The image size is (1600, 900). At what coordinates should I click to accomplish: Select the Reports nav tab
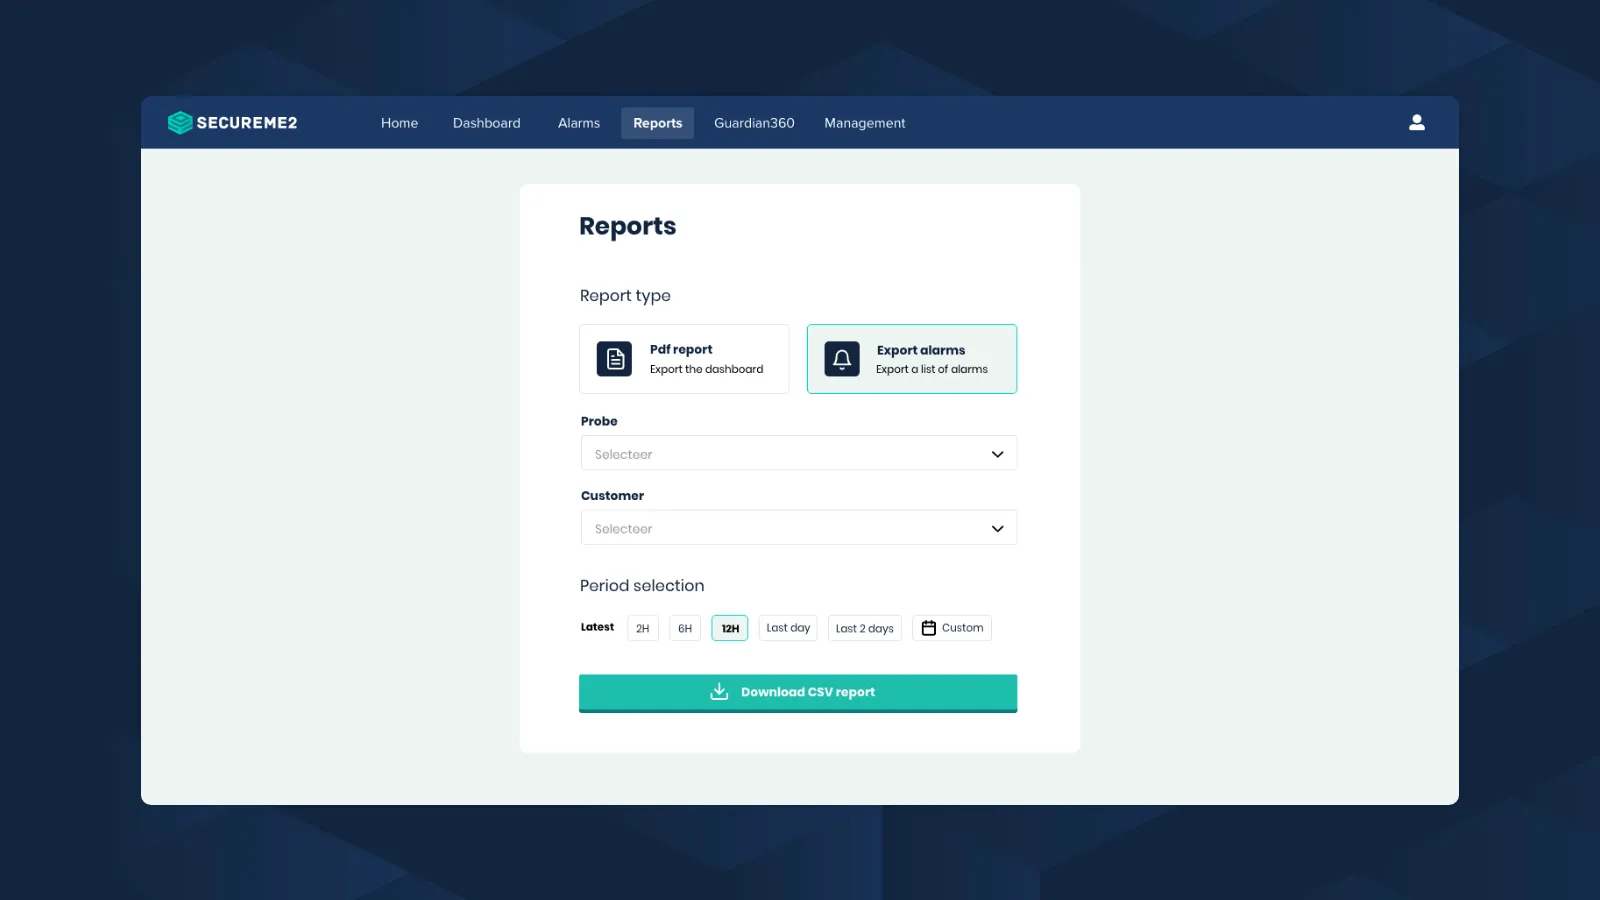[x=658, y=123]
